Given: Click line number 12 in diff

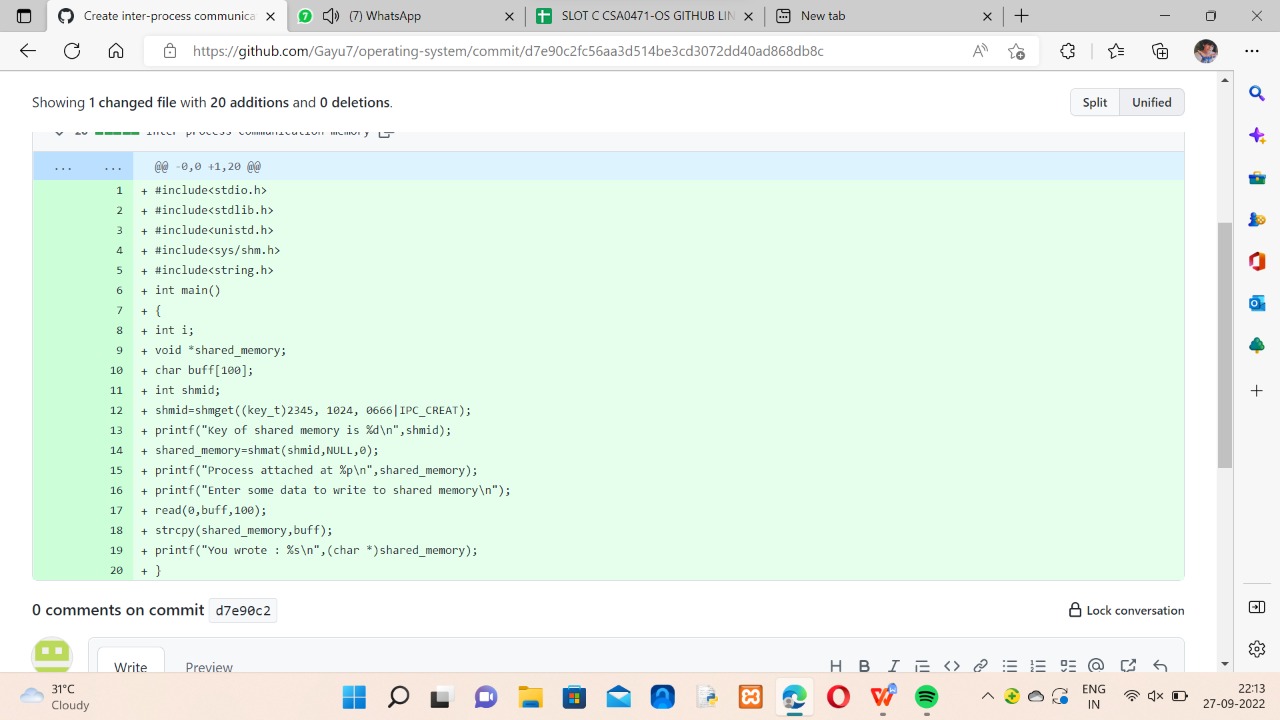Looking at the screenshot, I should [x=117, y=410].
